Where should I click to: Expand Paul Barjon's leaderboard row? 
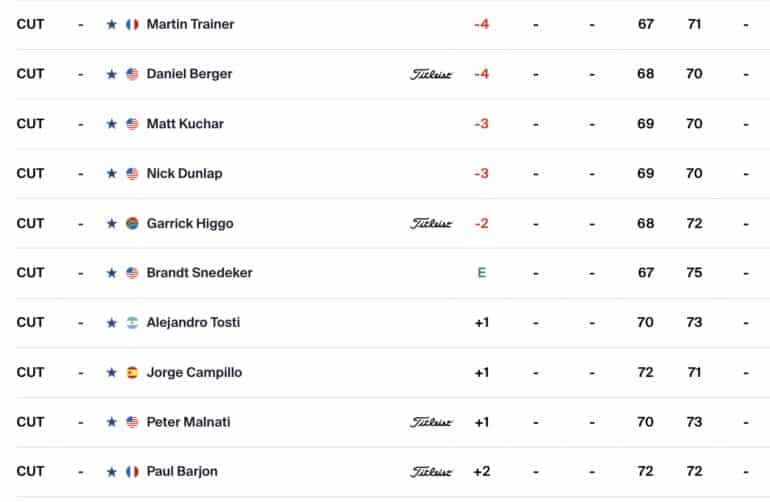pyautogui.click(x=393, y=472)
